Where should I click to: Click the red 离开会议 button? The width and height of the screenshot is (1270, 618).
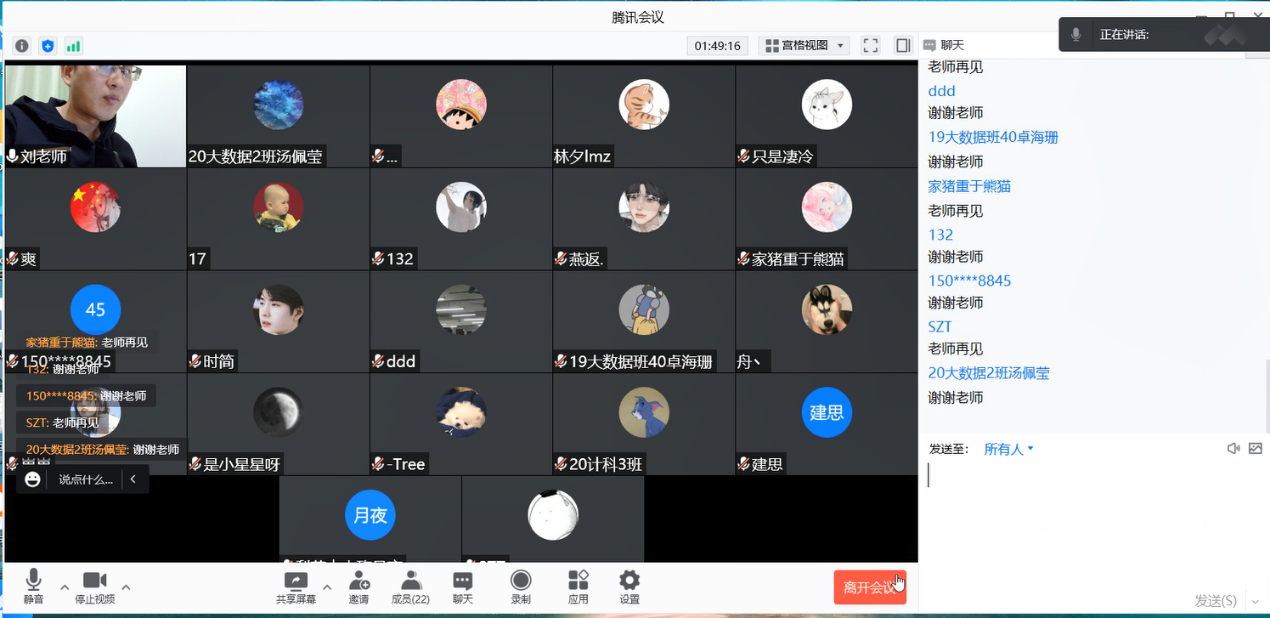[x=869, y=587]
